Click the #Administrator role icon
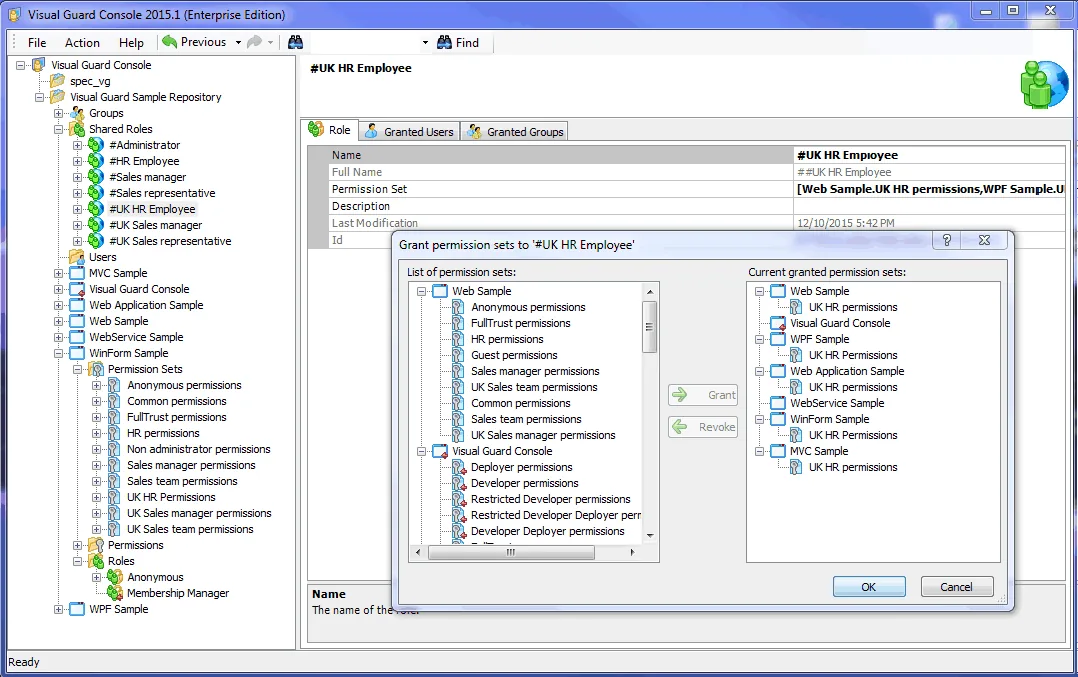Viewport: 1078px width, 677px height. tap(96, 145)
